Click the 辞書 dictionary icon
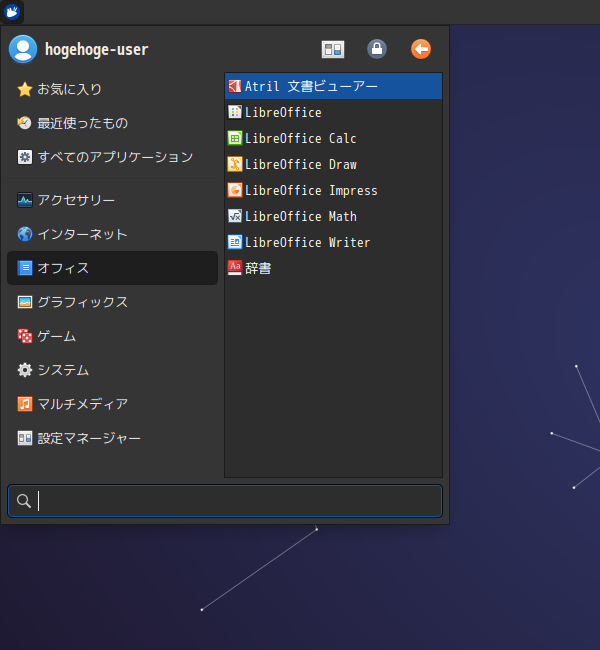 tap(235, 268)
